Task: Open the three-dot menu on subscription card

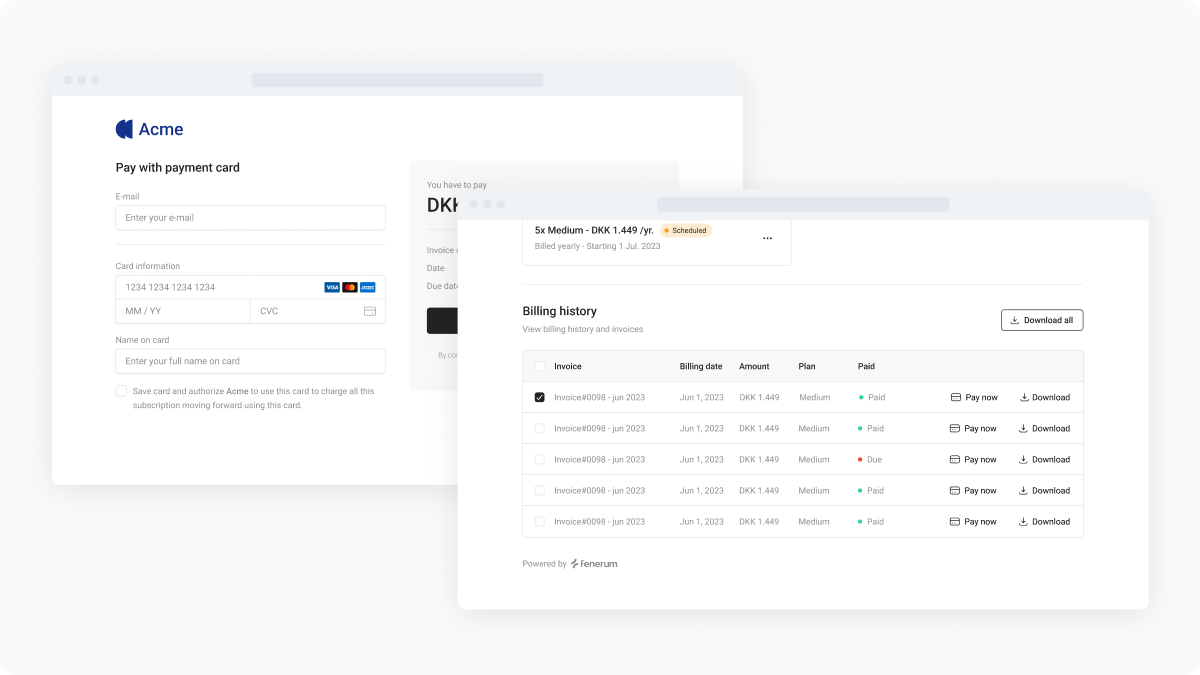Action: [767, 239]
